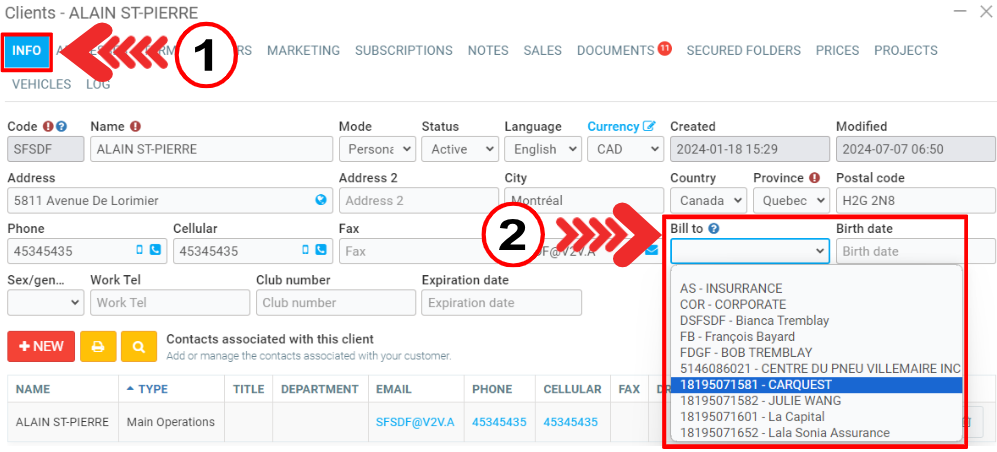This screenshot has width=997, height=452.
Task: Open the Mode dropdown
Action: click(x=376, y=149)
